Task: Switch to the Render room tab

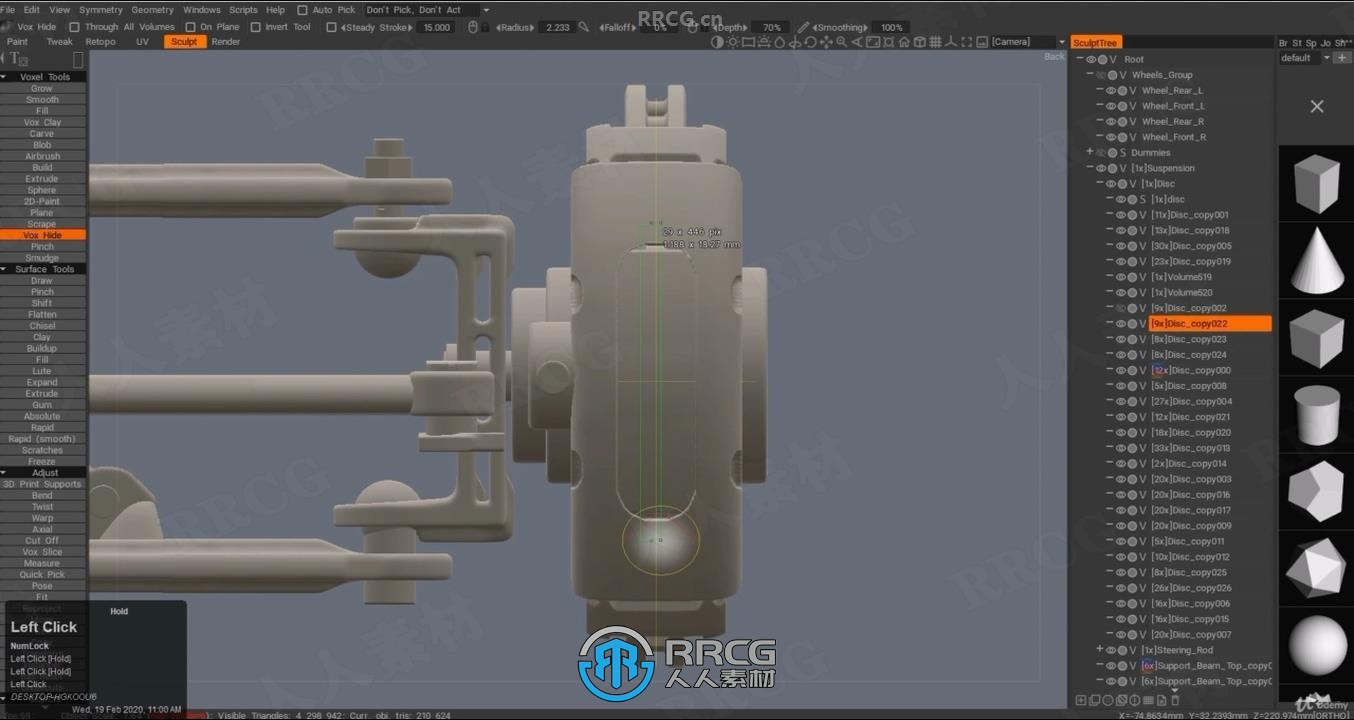Action: click(225, 42)
